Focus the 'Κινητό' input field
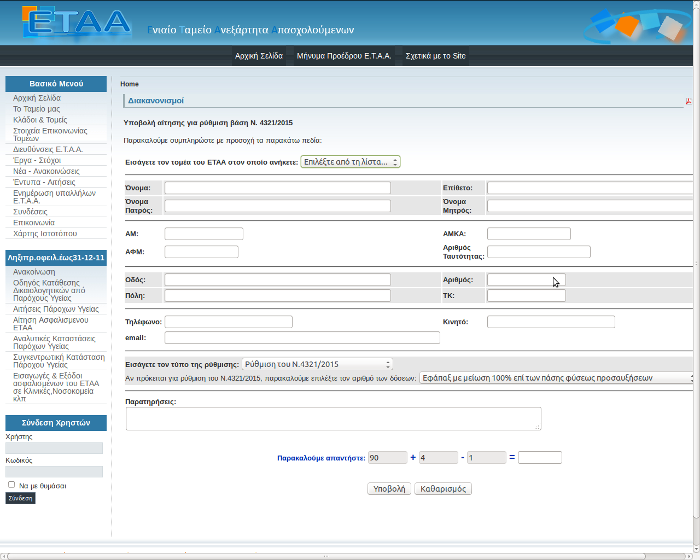Image resolution: width=700 pixels, height=560 pixels. pos(551,322)
